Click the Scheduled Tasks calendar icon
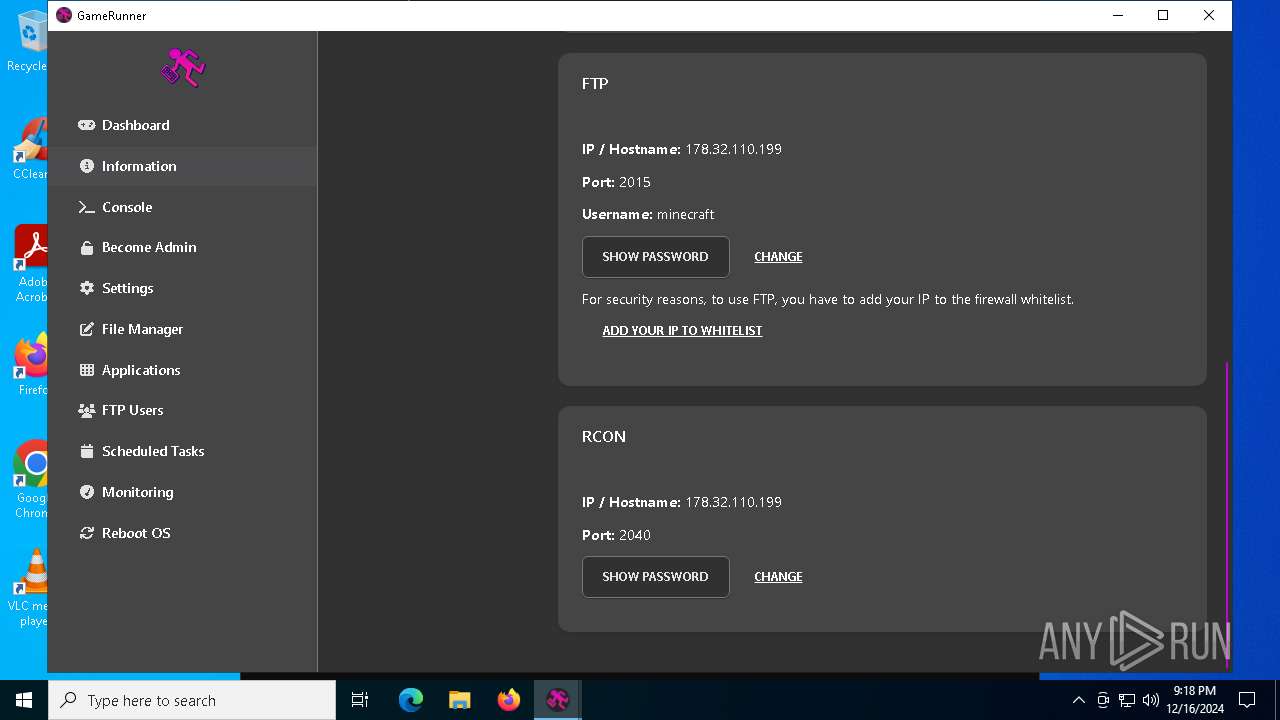Viewport: 1280px width, 720px height. coord(87,451)
